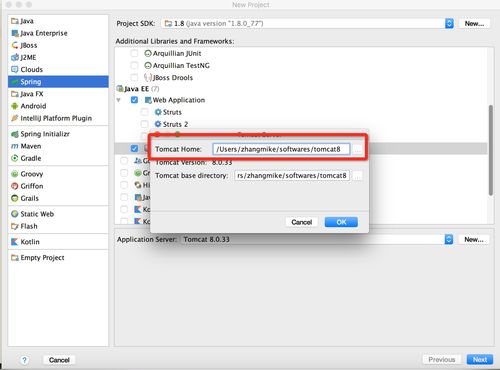Select the Groovy project type icon
Screen dimensions: 500x370
point(15,174)
